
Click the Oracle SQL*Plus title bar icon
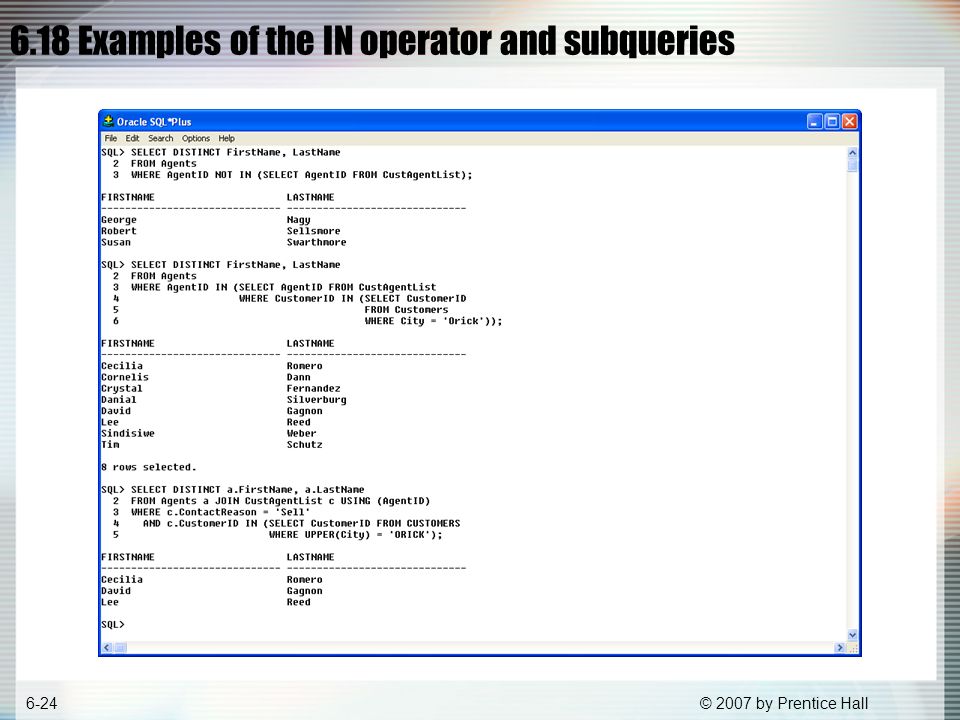coord(108,121)
